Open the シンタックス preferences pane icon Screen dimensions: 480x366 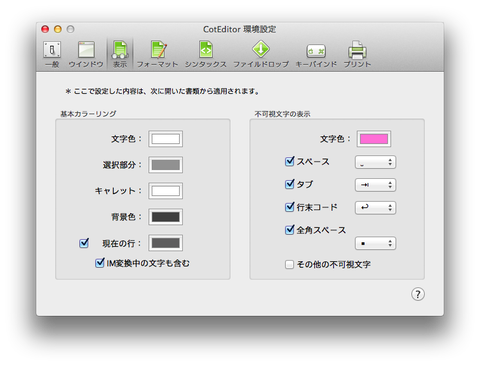[x=206, y=54]
